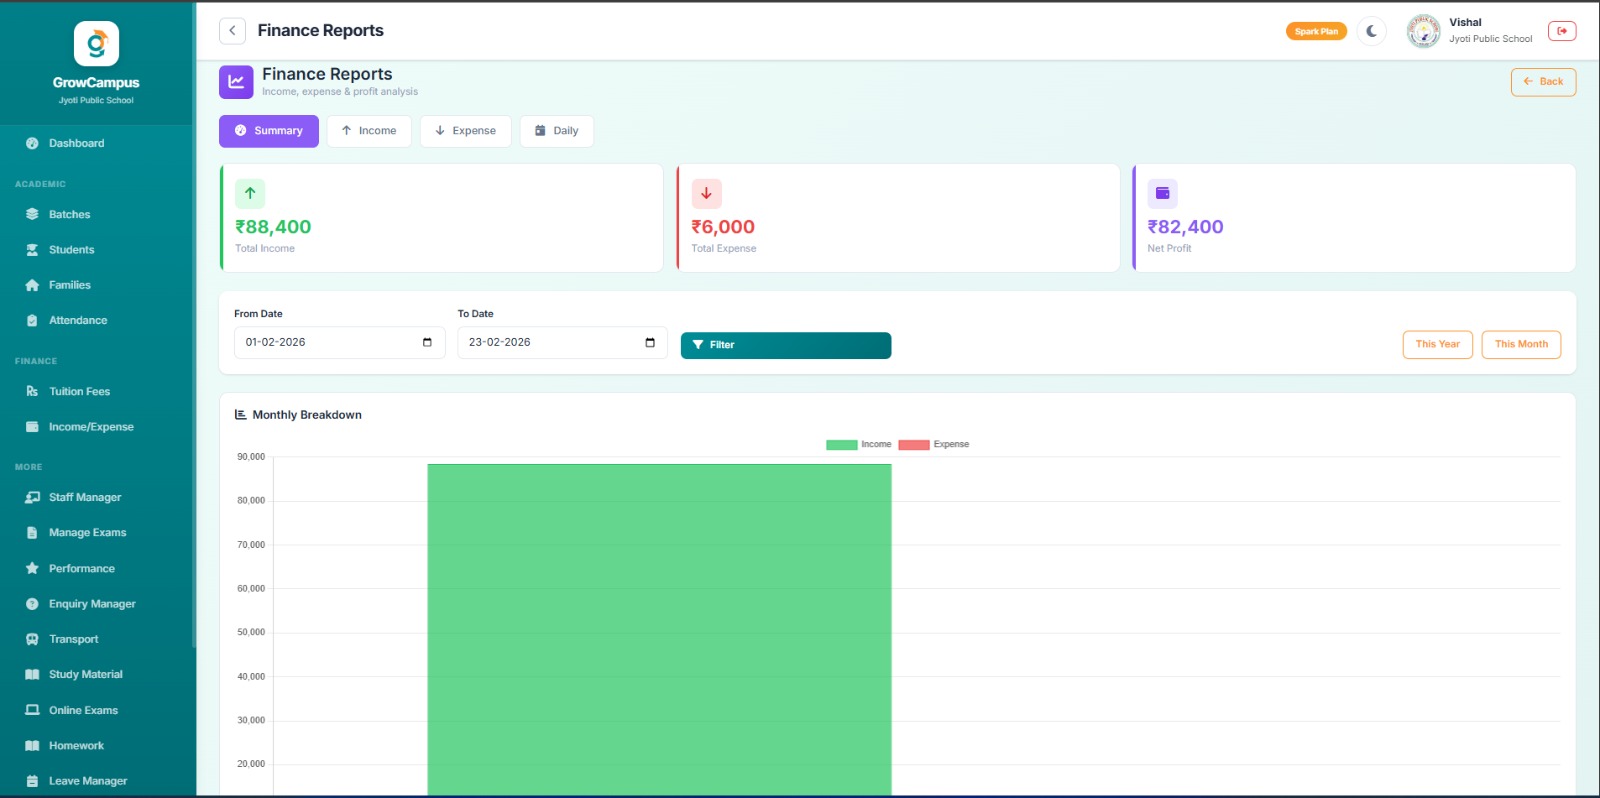Click the red logout icon
The height and width of the screenshot is (798, 1600).
pos(1561,31)
